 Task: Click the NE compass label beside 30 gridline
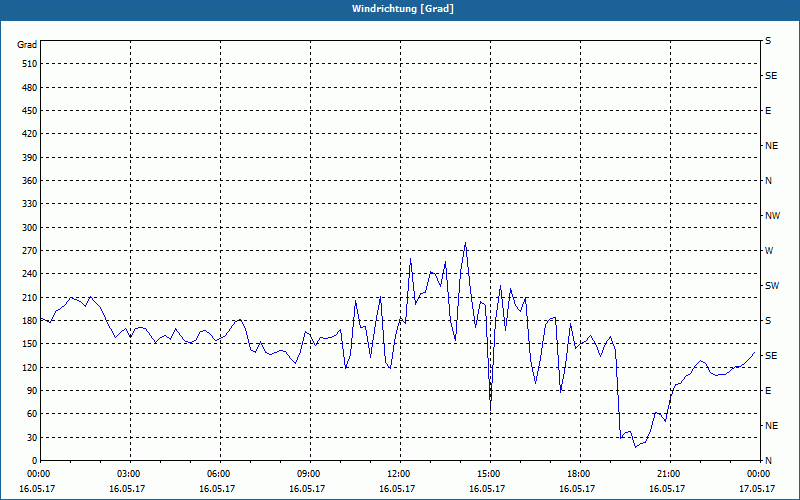tap(771, 426)
